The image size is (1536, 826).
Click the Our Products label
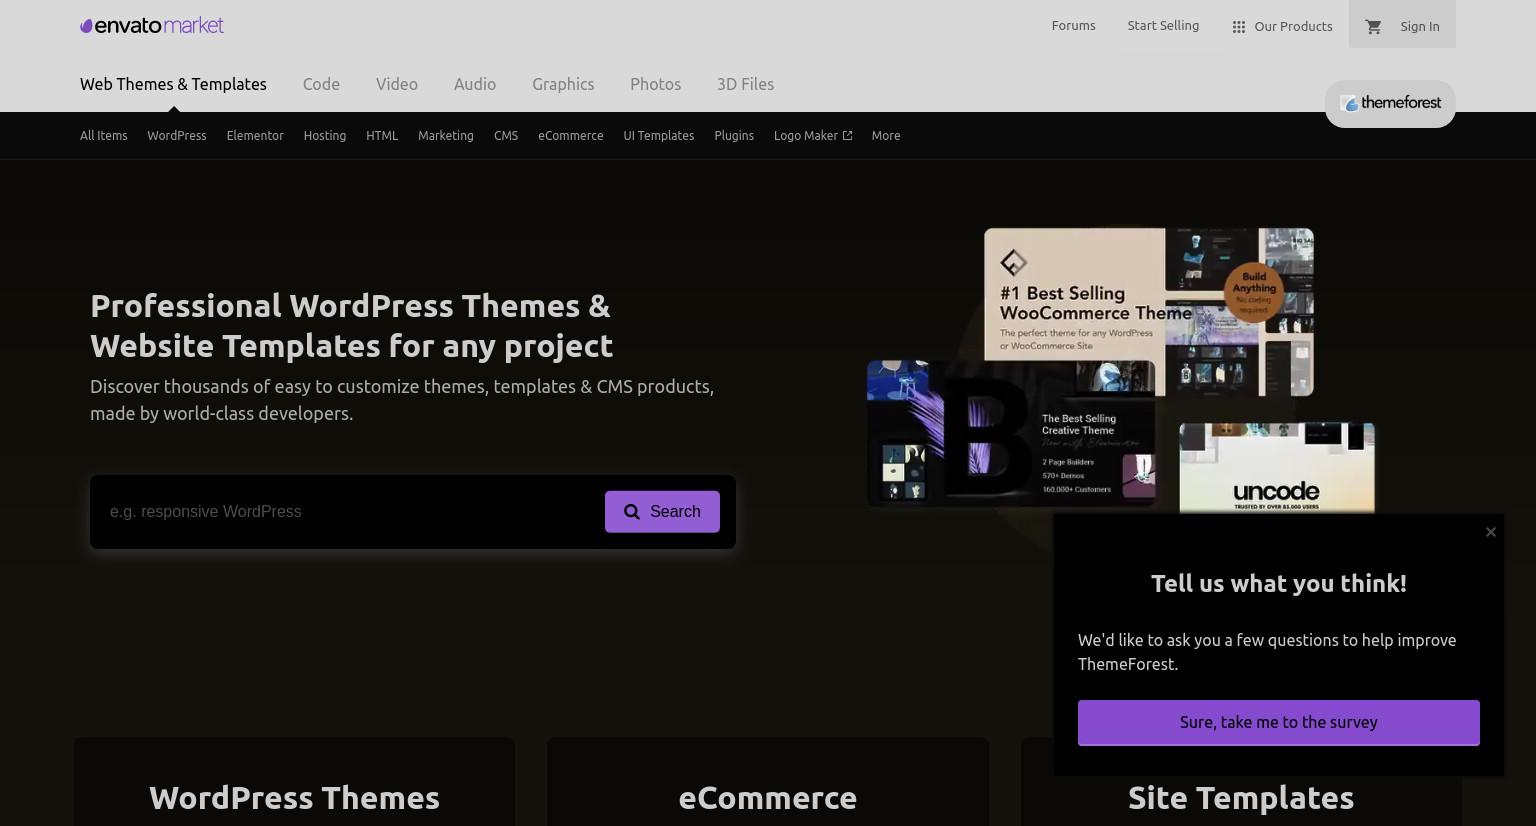tap(1293, 27)
